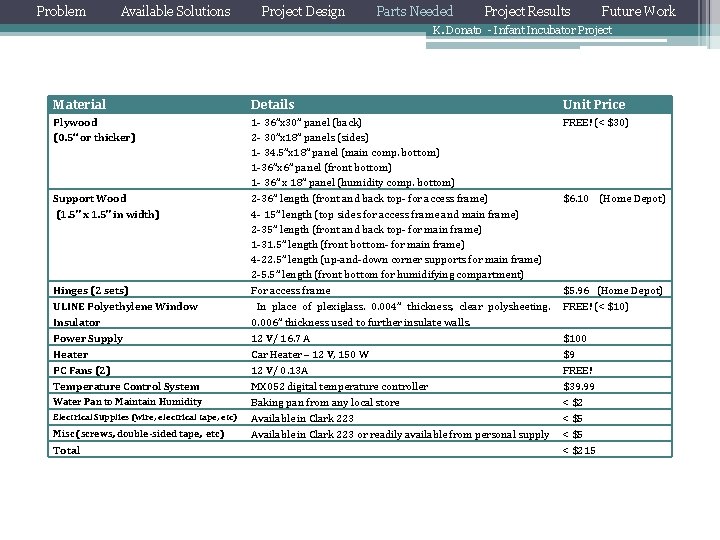This screenshot has width=720, height=540.
Task: Click the '1- 34.5"x18" panel (main comp. bottom)' line
Action: click(345, 152)
